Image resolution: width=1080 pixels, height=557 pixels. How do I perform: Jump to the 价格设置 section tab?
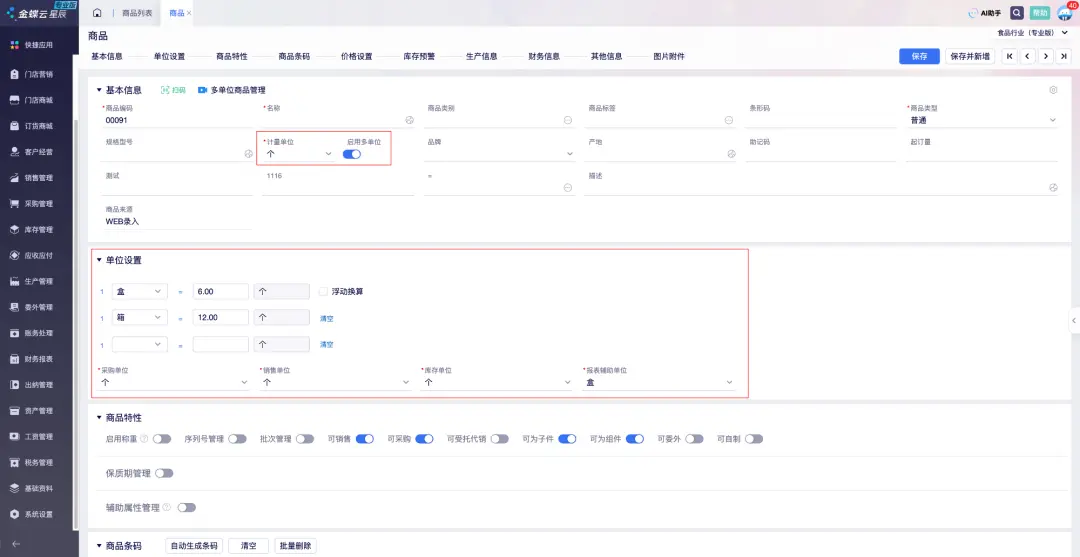pyautogui.click(x=356, y=56)
